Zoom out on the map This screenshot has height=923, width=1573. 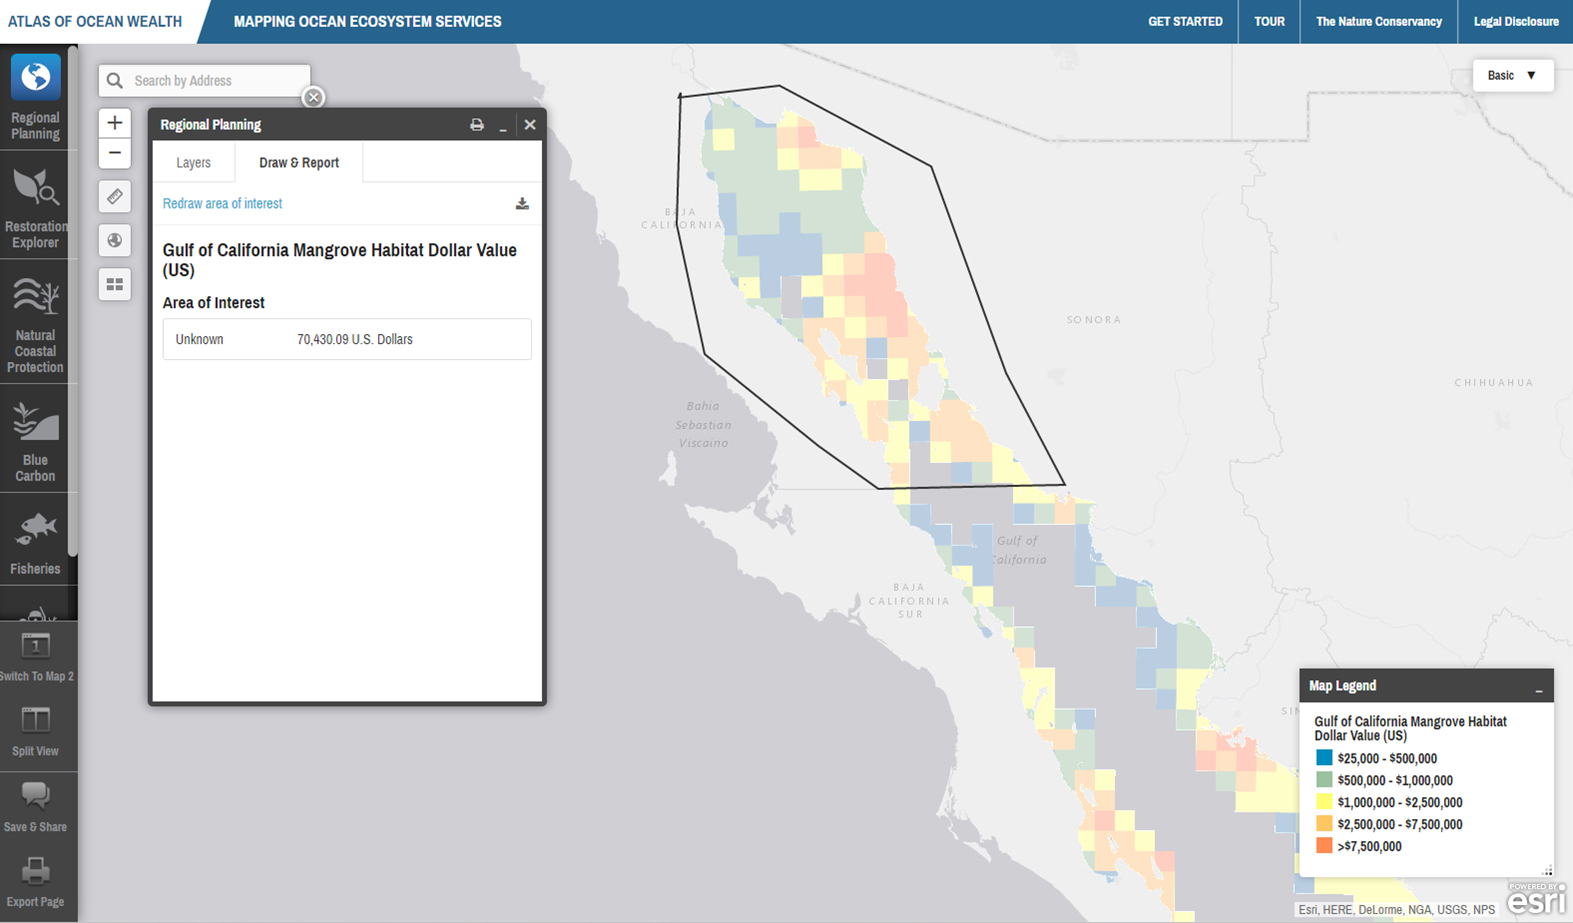(115, 153)
